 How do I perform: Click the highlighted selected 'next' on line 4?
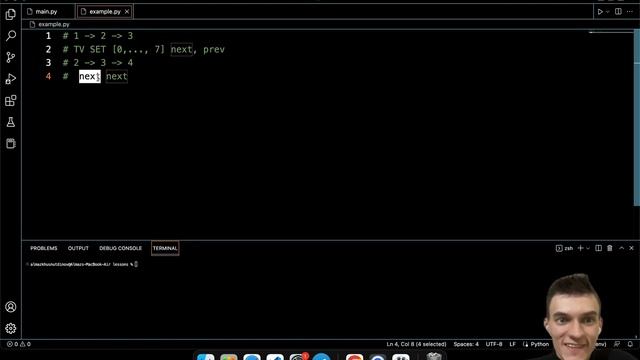point(89,76)
